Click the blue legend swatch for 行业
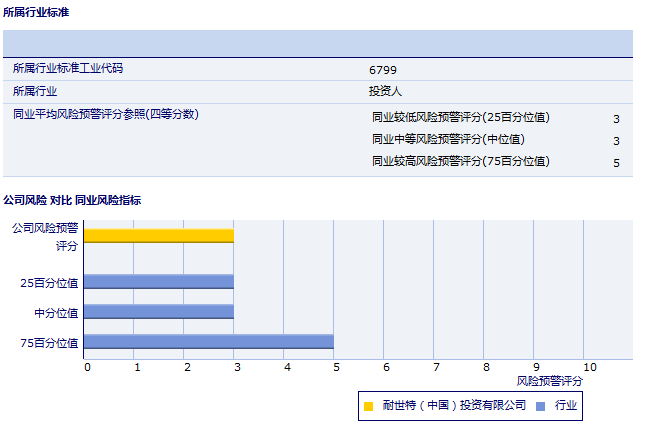 [x=540, y=406]
